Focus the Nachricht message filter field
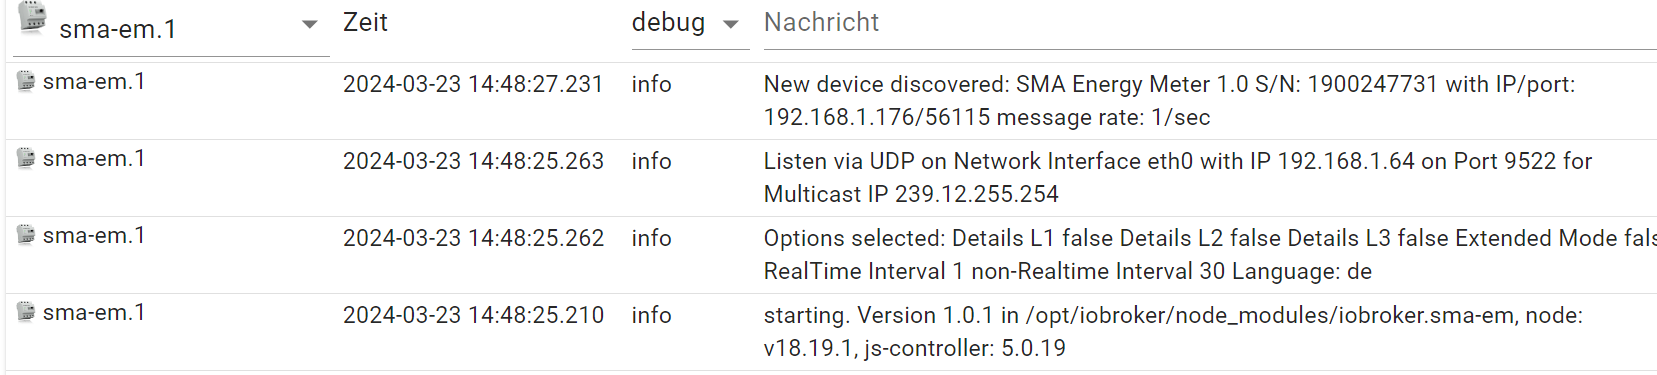Screen dimensions: 1657x375 (x=1210, y=24)
